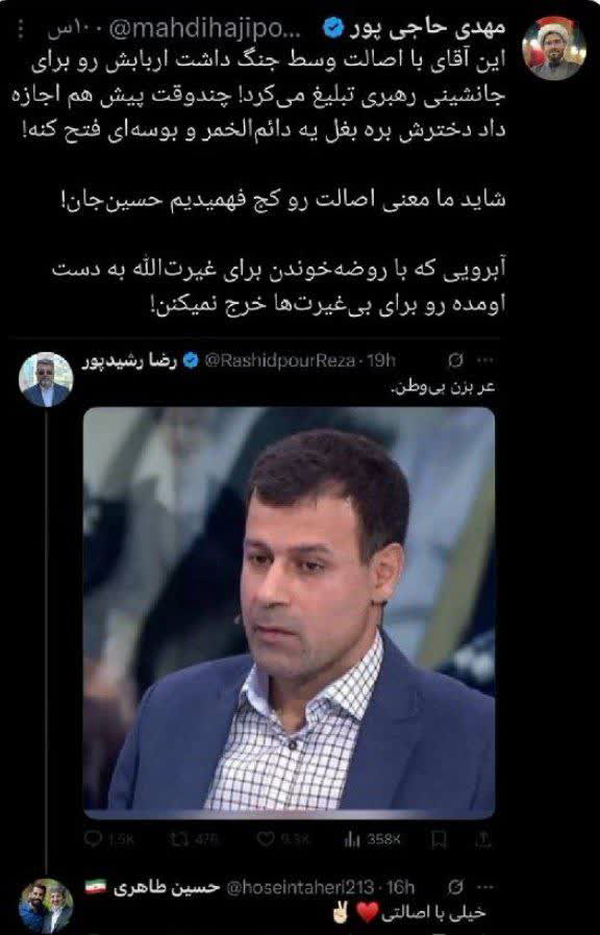600x935 pixels.
Task: Click the reply icon showing 1.5K
Action: [93, 840]
